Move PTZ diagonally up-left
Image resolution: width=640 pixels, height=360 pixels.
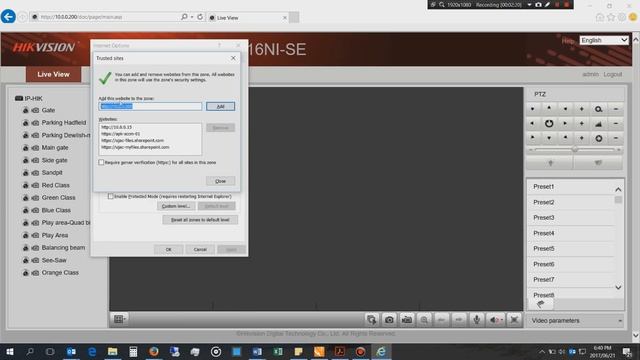532,109
